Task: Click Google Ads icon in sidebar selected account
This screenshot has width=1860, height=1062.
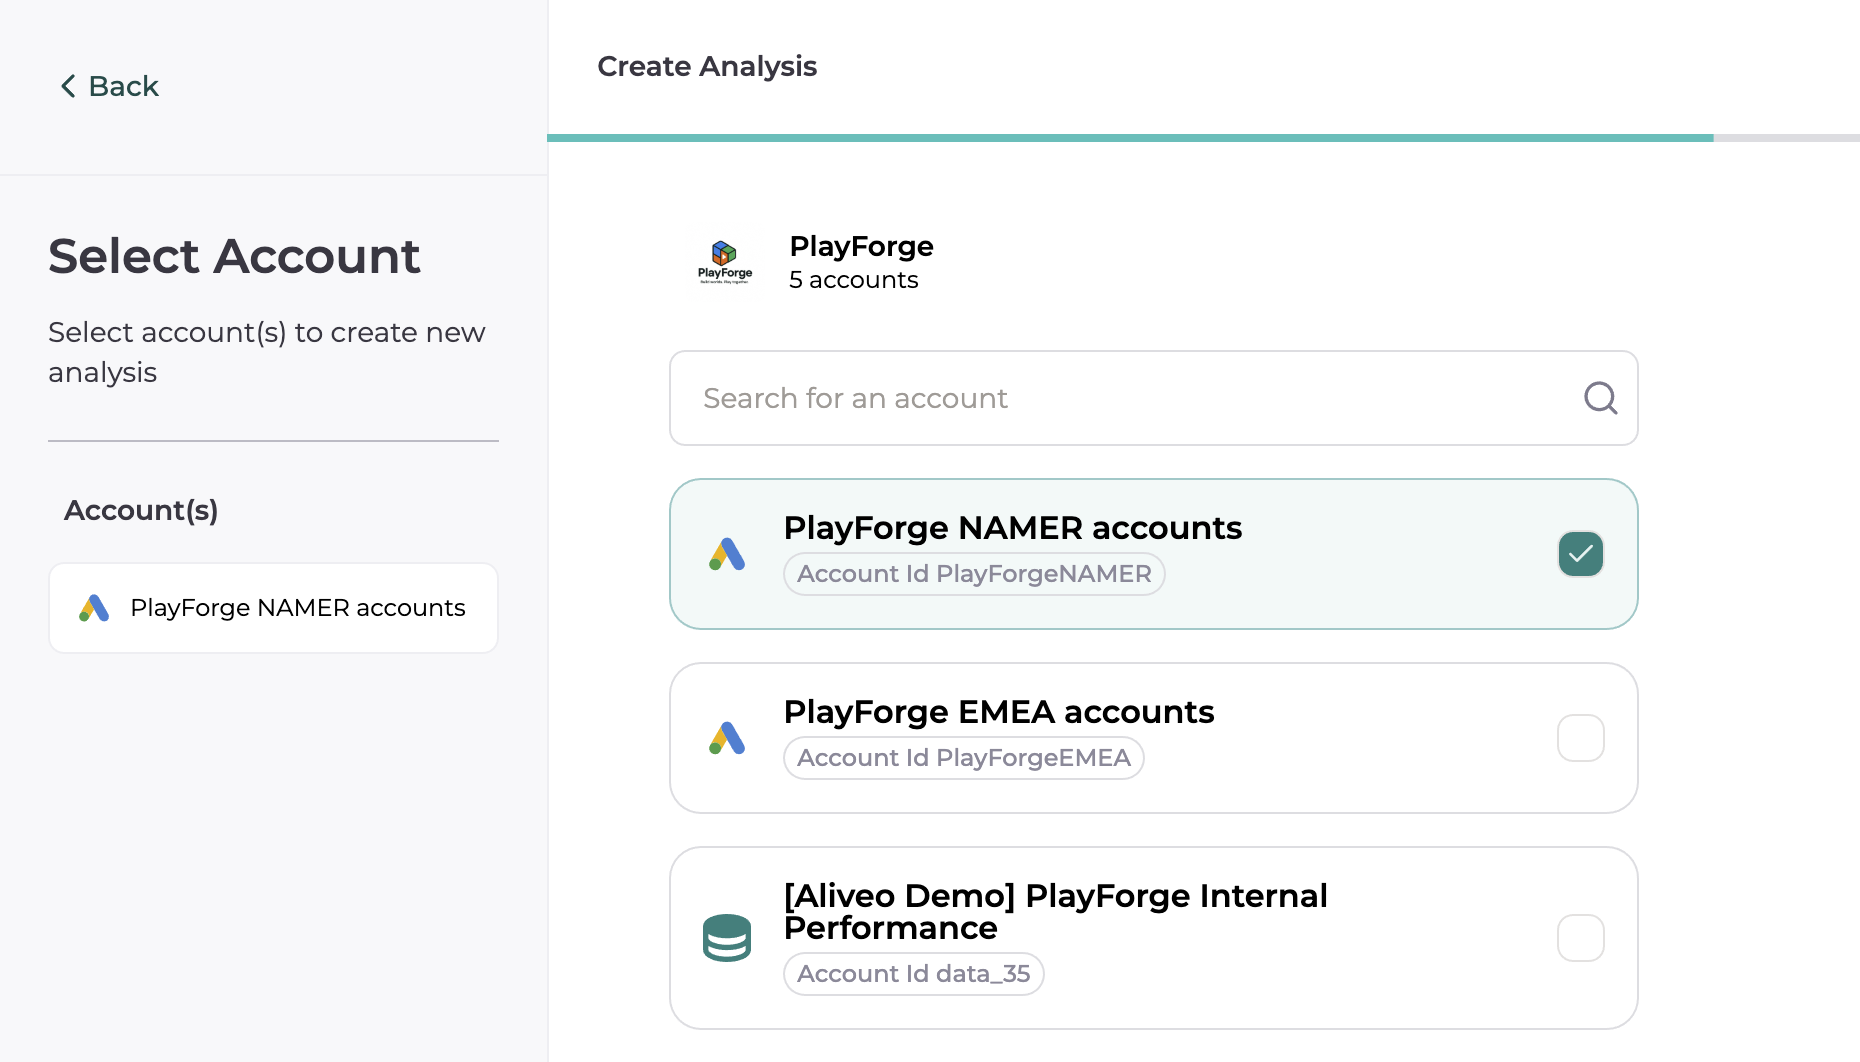Action: (x=94, y=608)
